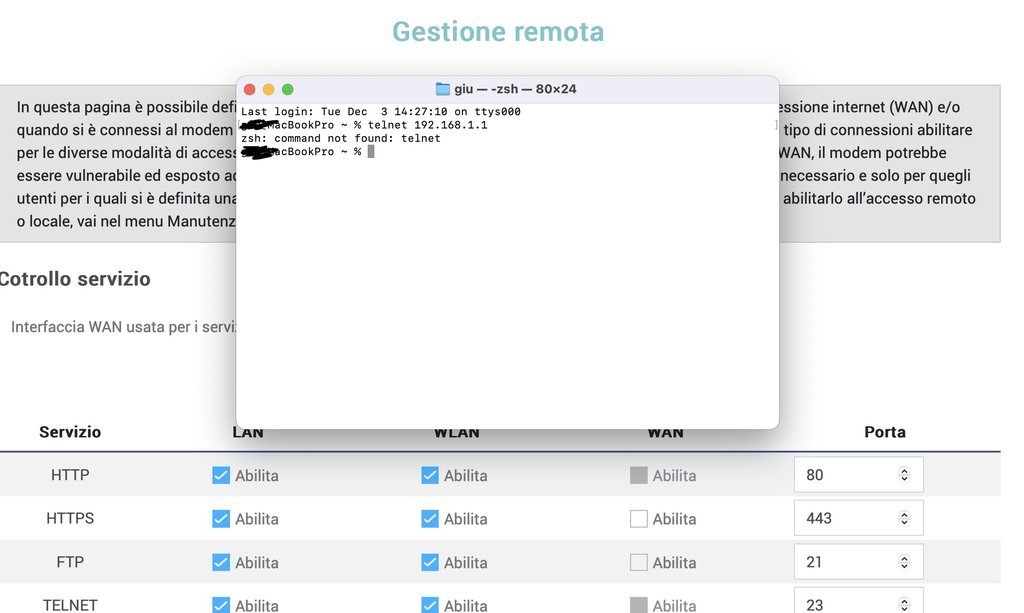Toggle the FTP WLAN checkbox
This screenshot has width=1024, height=613.
[430, 562]
